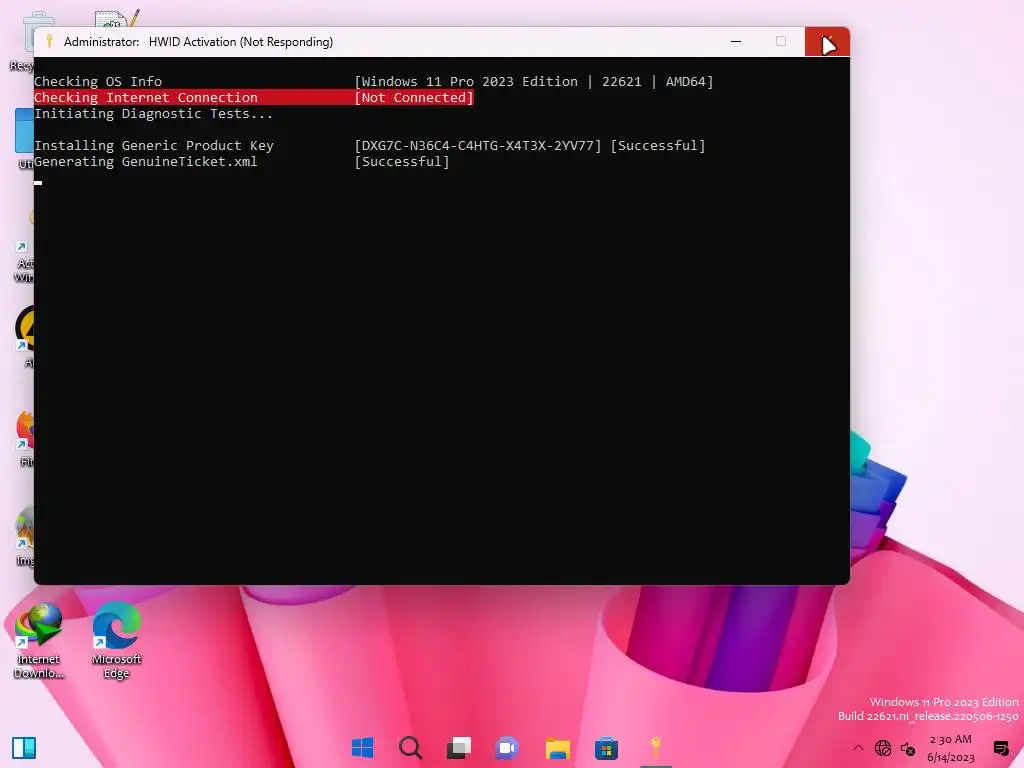This screenshot has width=1024, height=768.
Task: Open the Windows Start menu
Action: coord(362,747)
